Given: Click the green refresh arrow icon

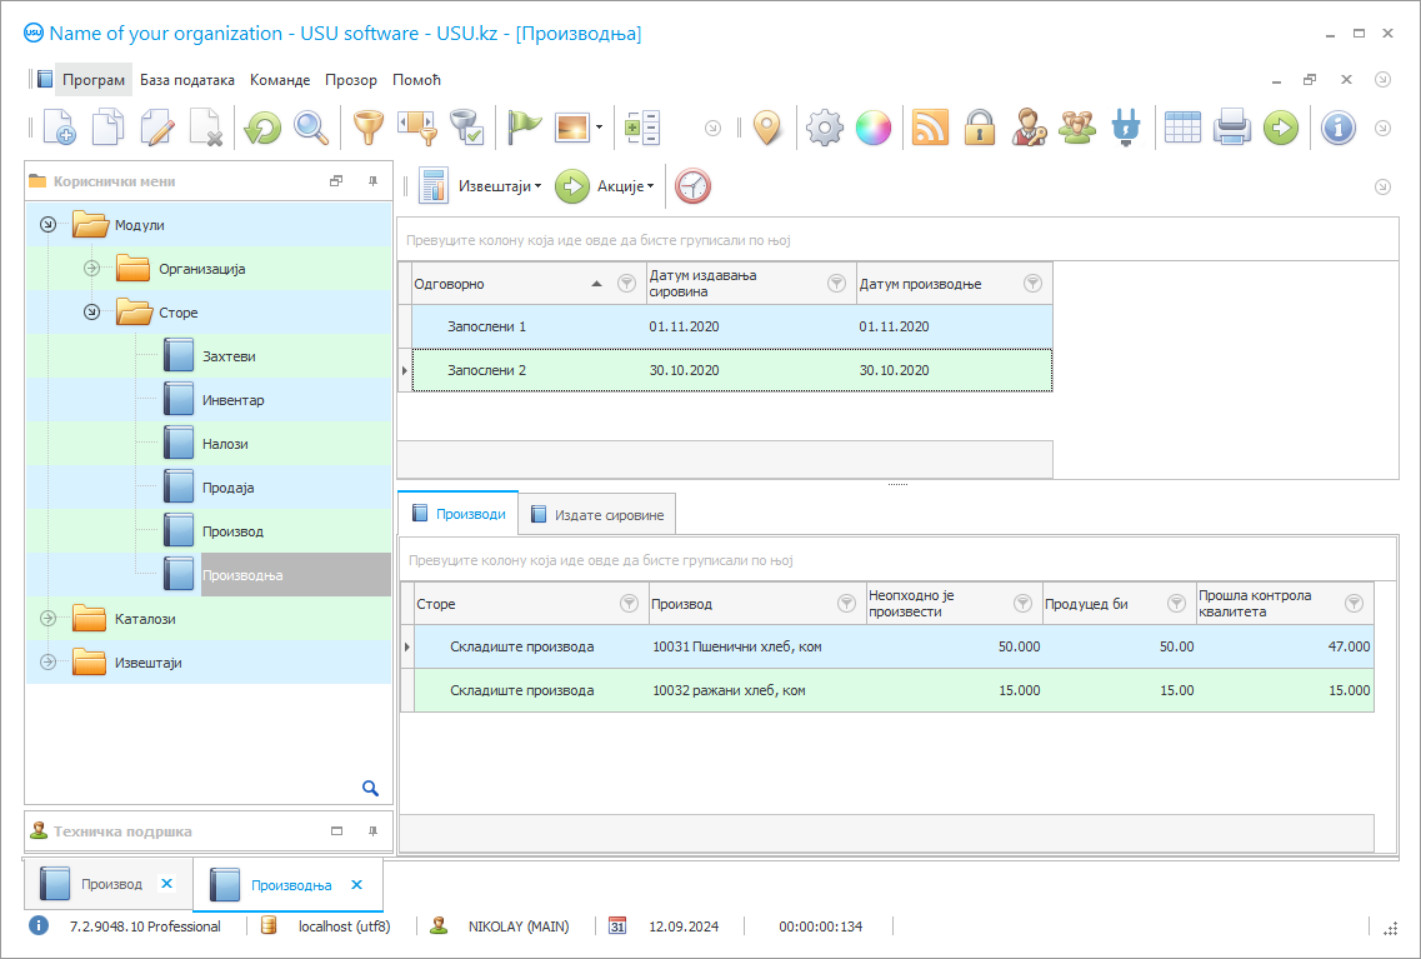Looking at the screenshot, I should click(x=263, y=127).
